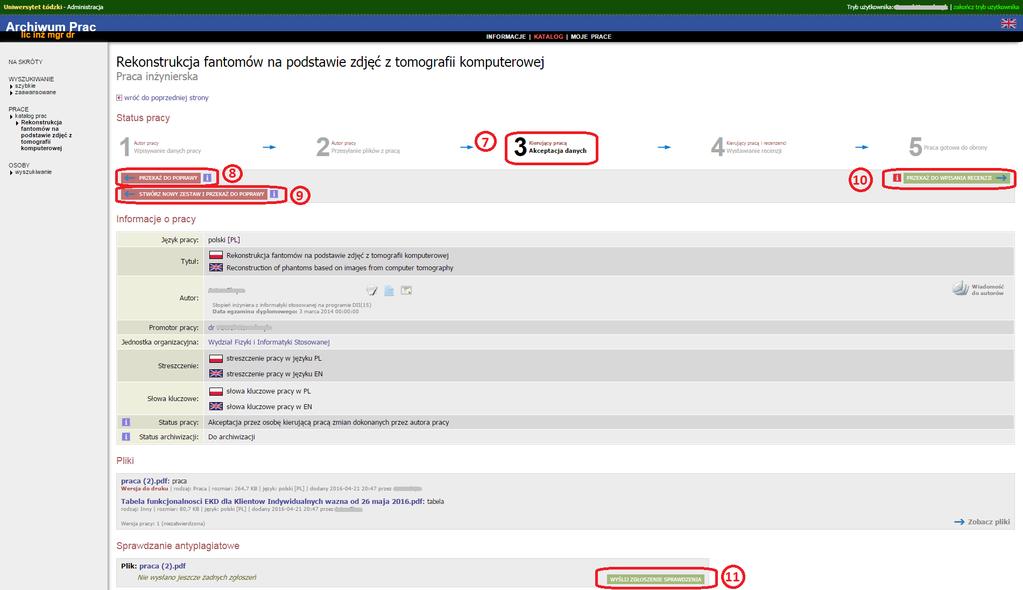Click arrow icon next to Zobacz pliki
The height and width of the screenshot is (590, 1023).
point(959,522)
